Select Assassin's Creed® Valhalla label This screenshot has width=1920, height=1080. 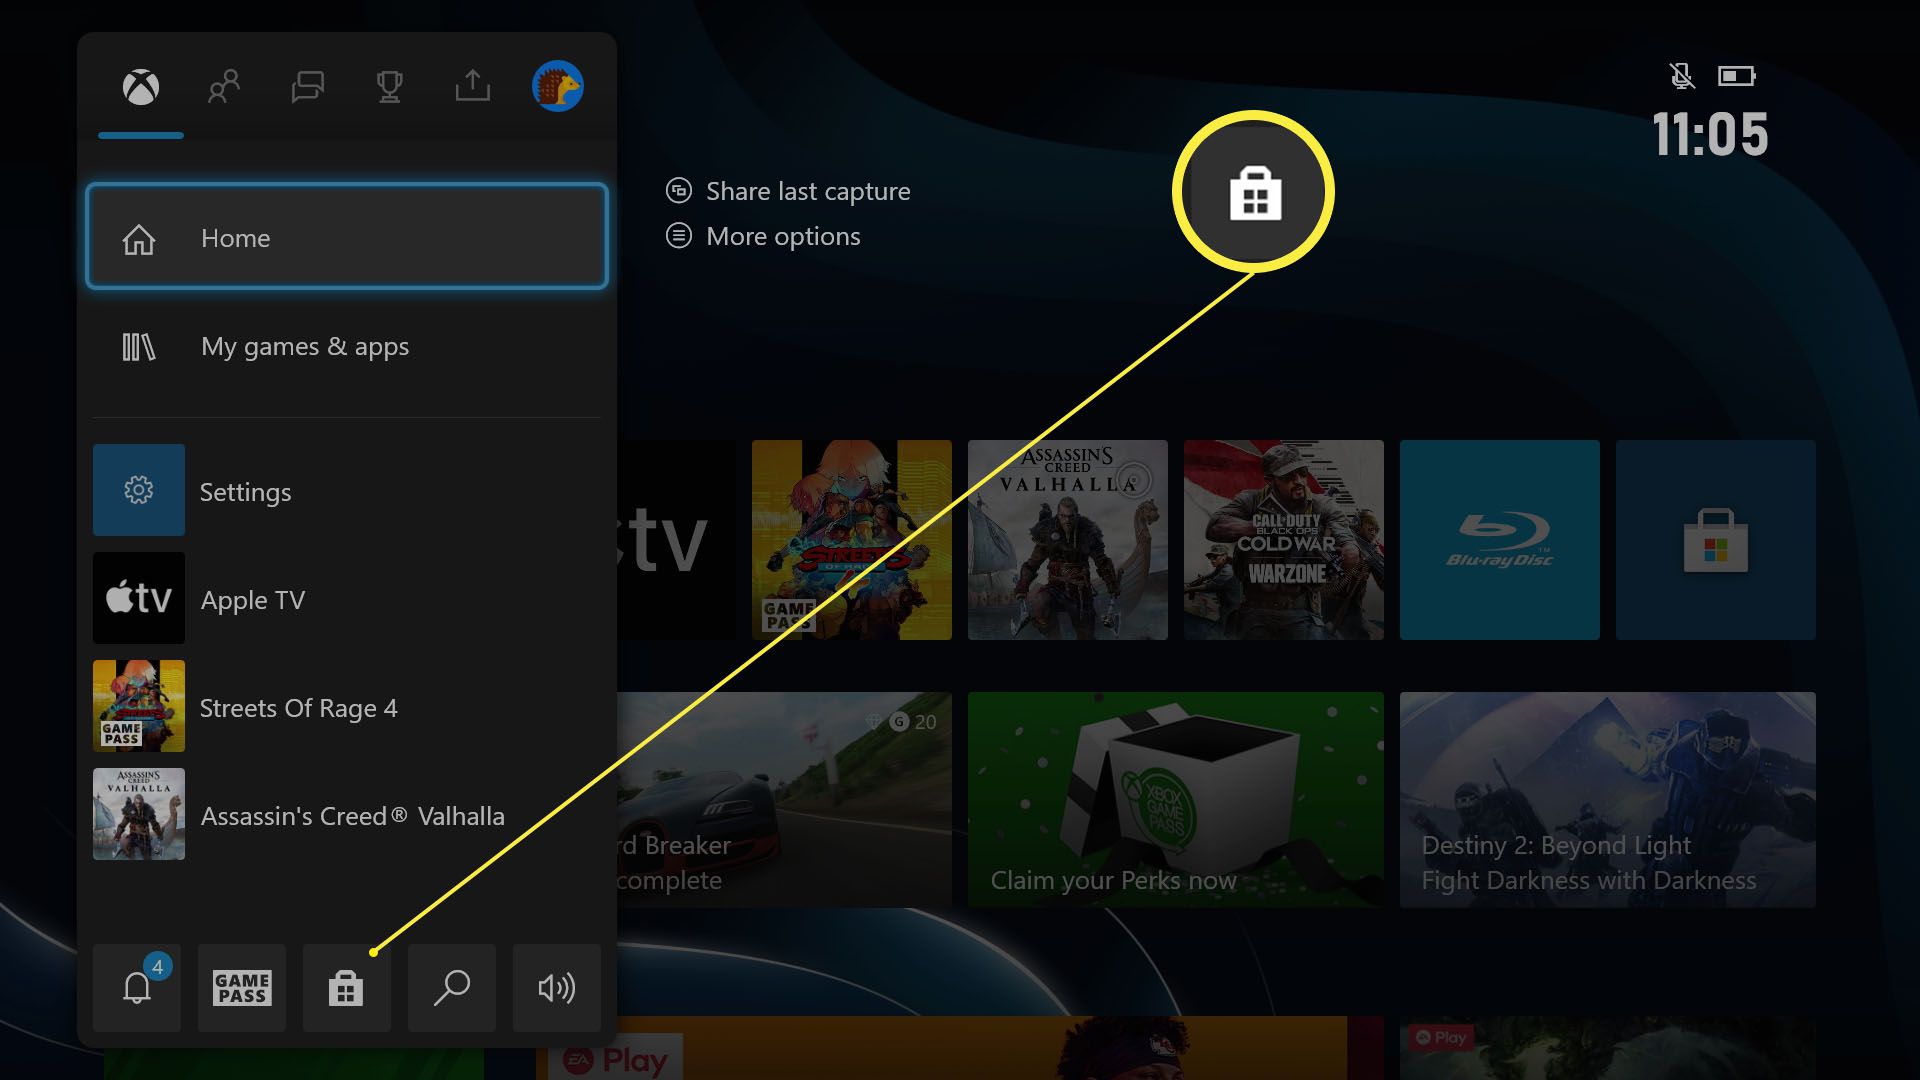(x=353, y=816)
